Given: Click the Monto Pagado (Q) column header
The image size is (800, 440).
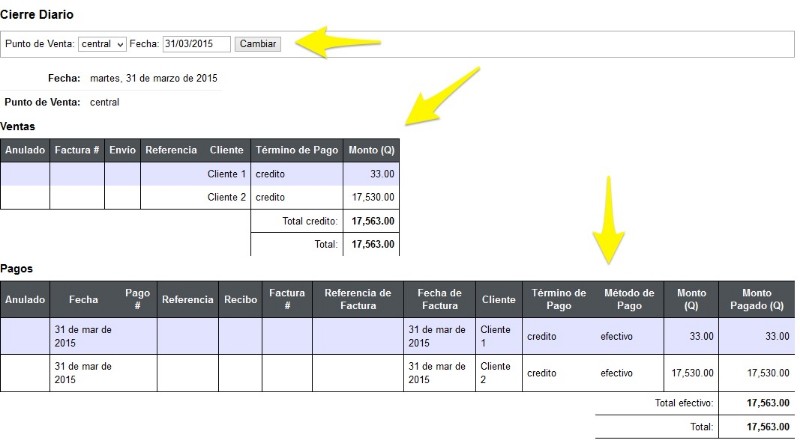Looking at the screenshot, I should [757, 300].
